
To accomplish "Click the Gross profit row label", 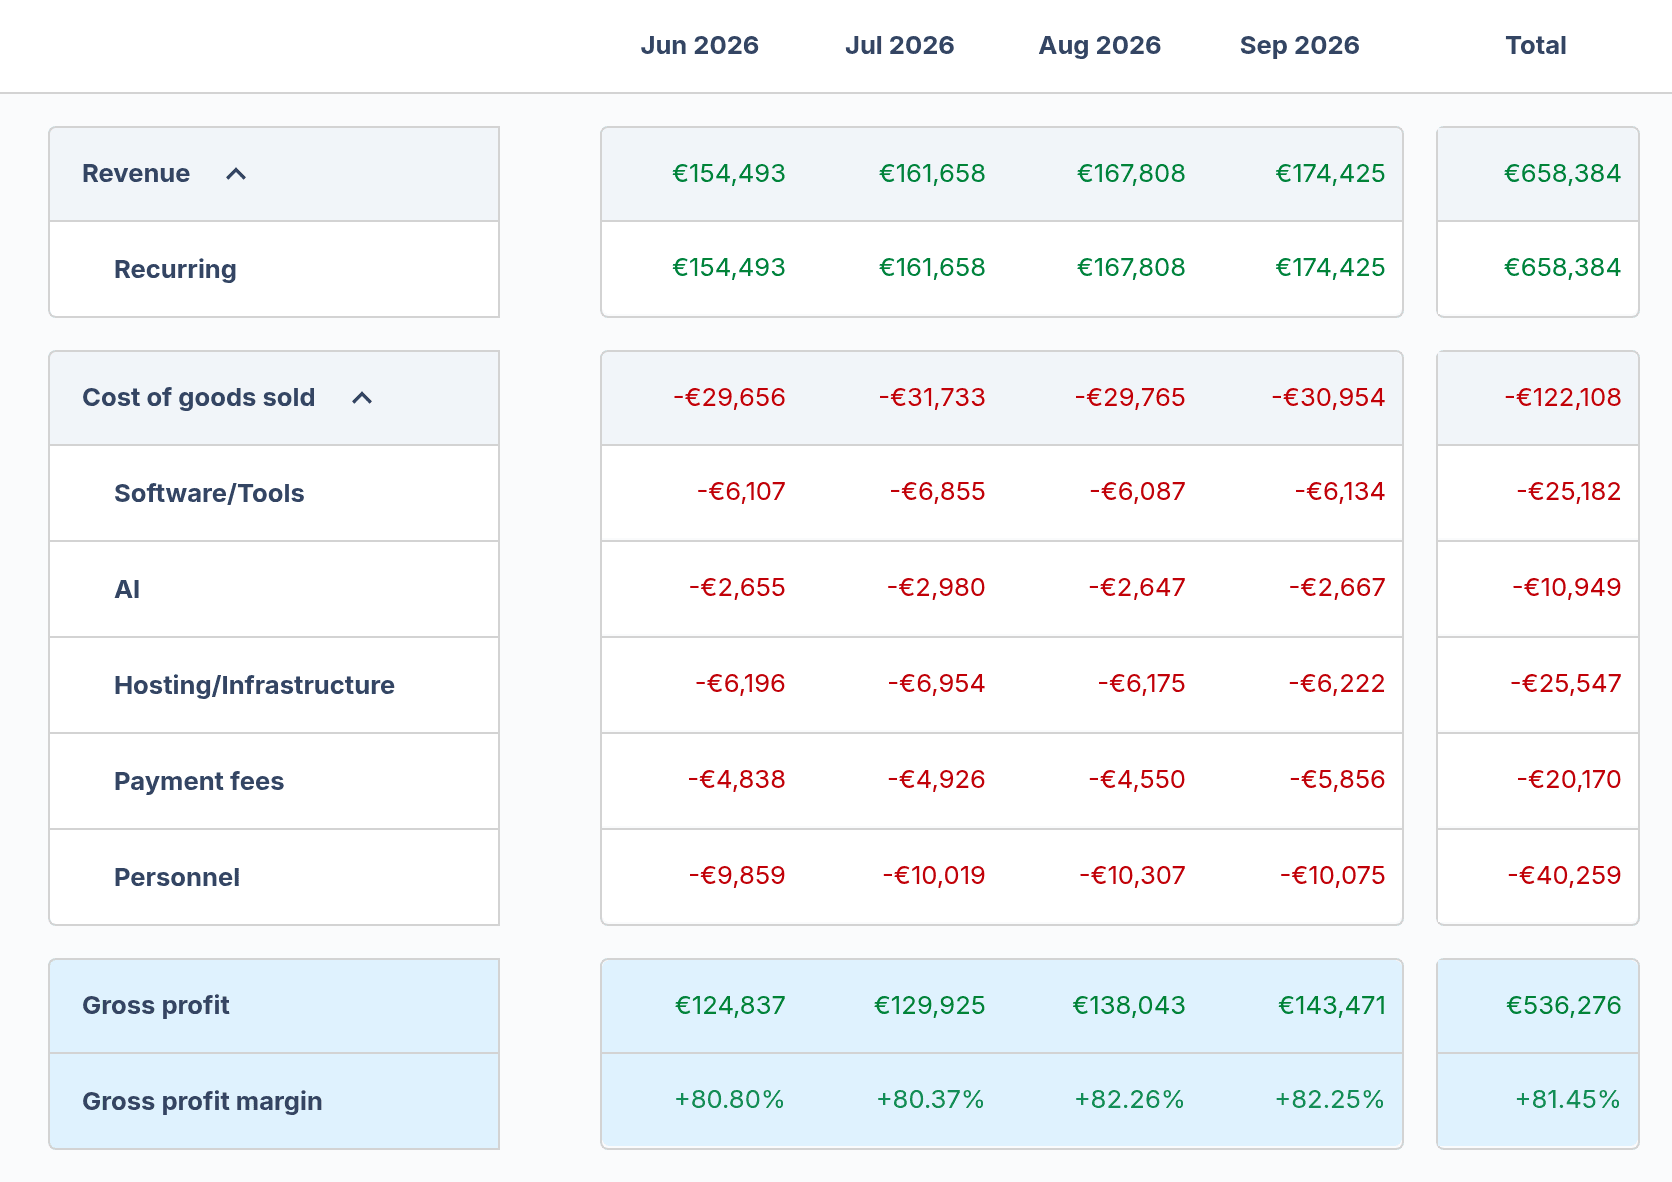I will pyautogui.click(x=156, y=1005).
